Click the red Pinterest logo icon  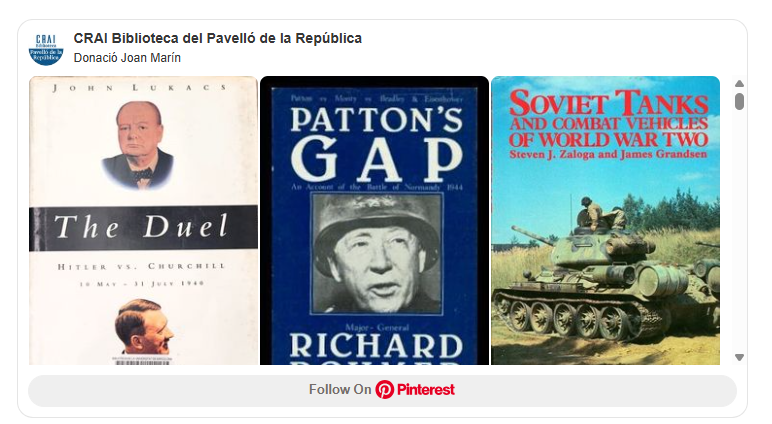coord(385,390)
